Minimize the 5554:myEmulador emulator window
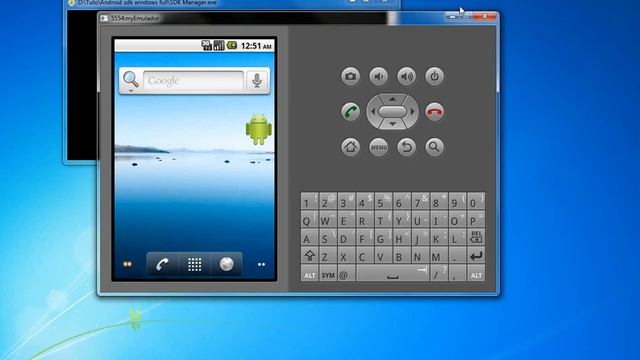Viewport: 640px width, 360px height. (452, 16)
